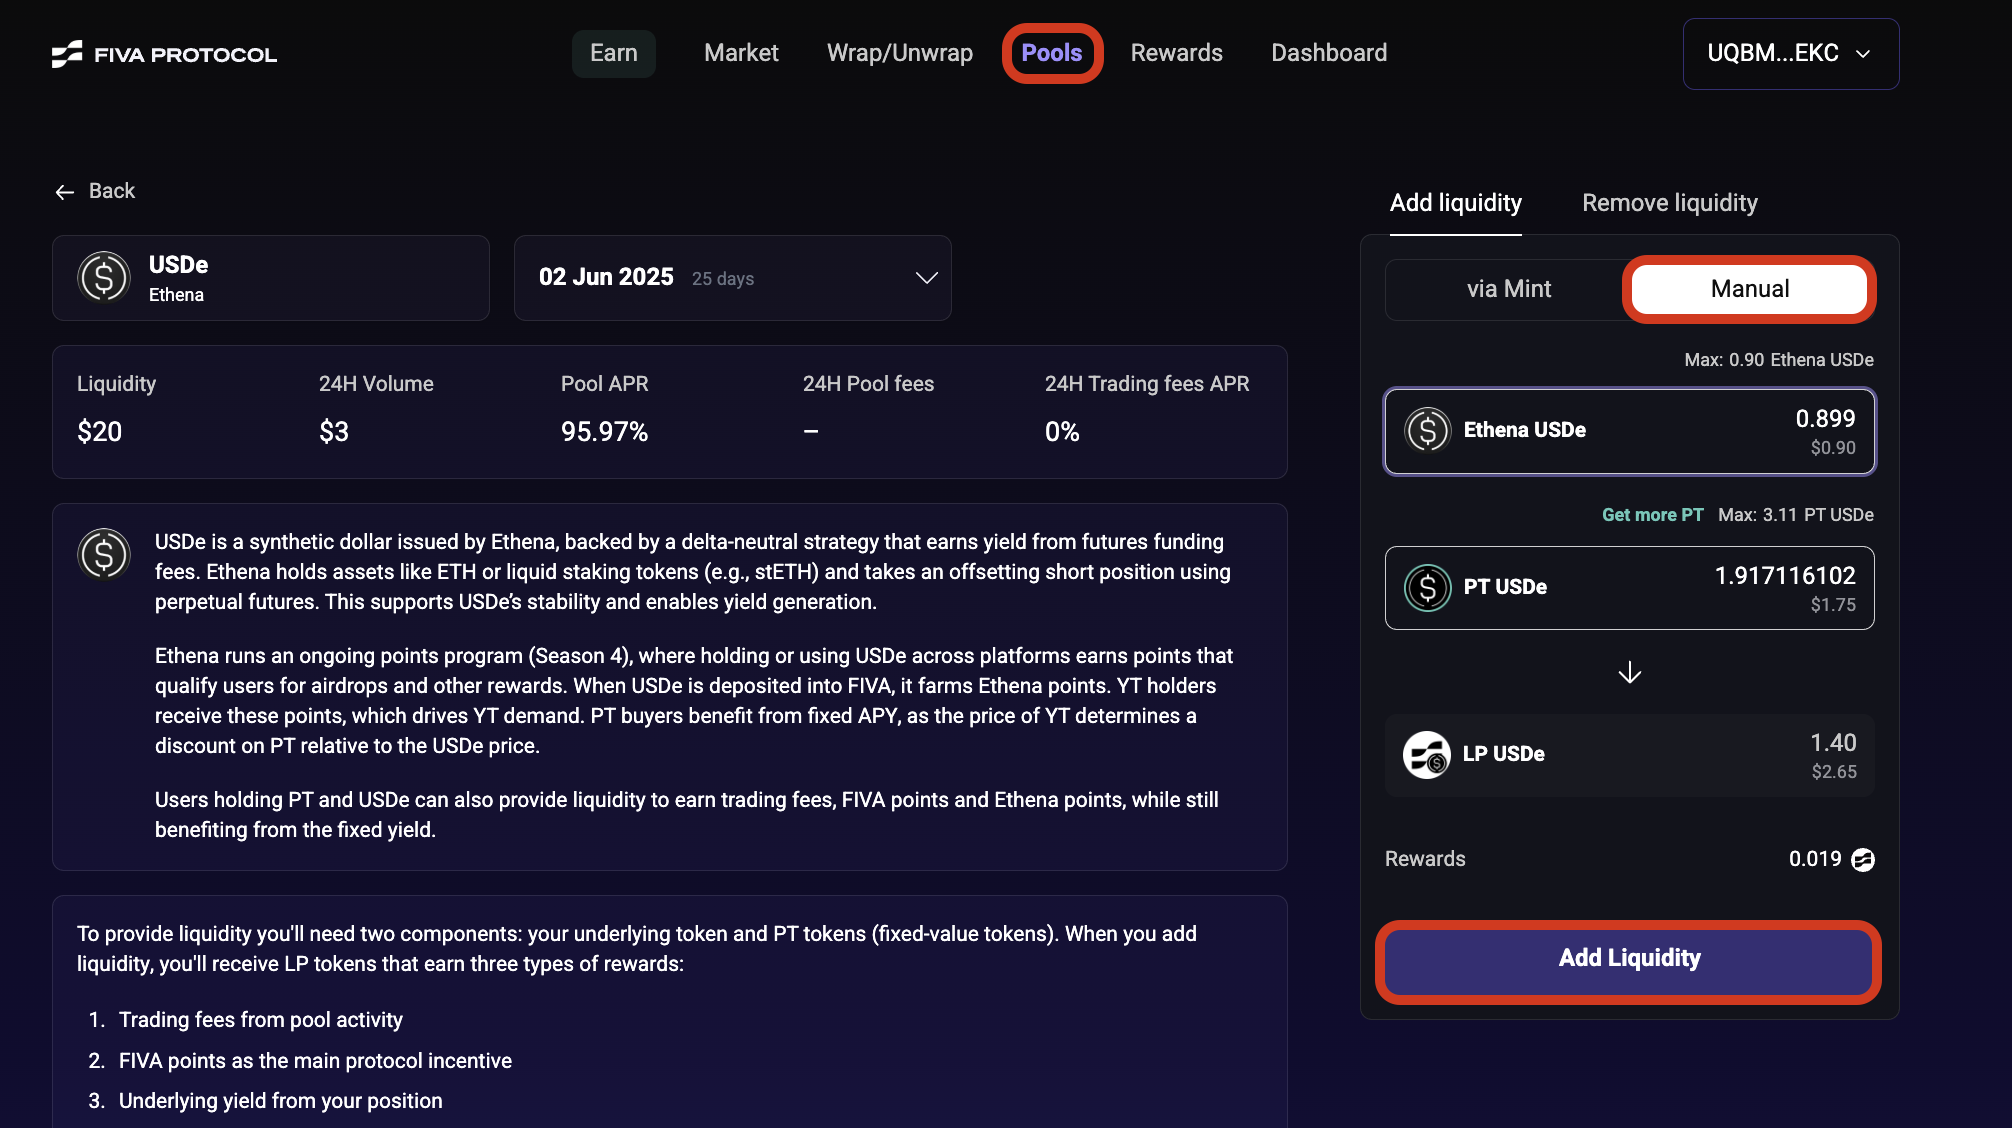Click the maturity date chevron arrow
The image size is (2012, 1128).
(x=926, y=278)
